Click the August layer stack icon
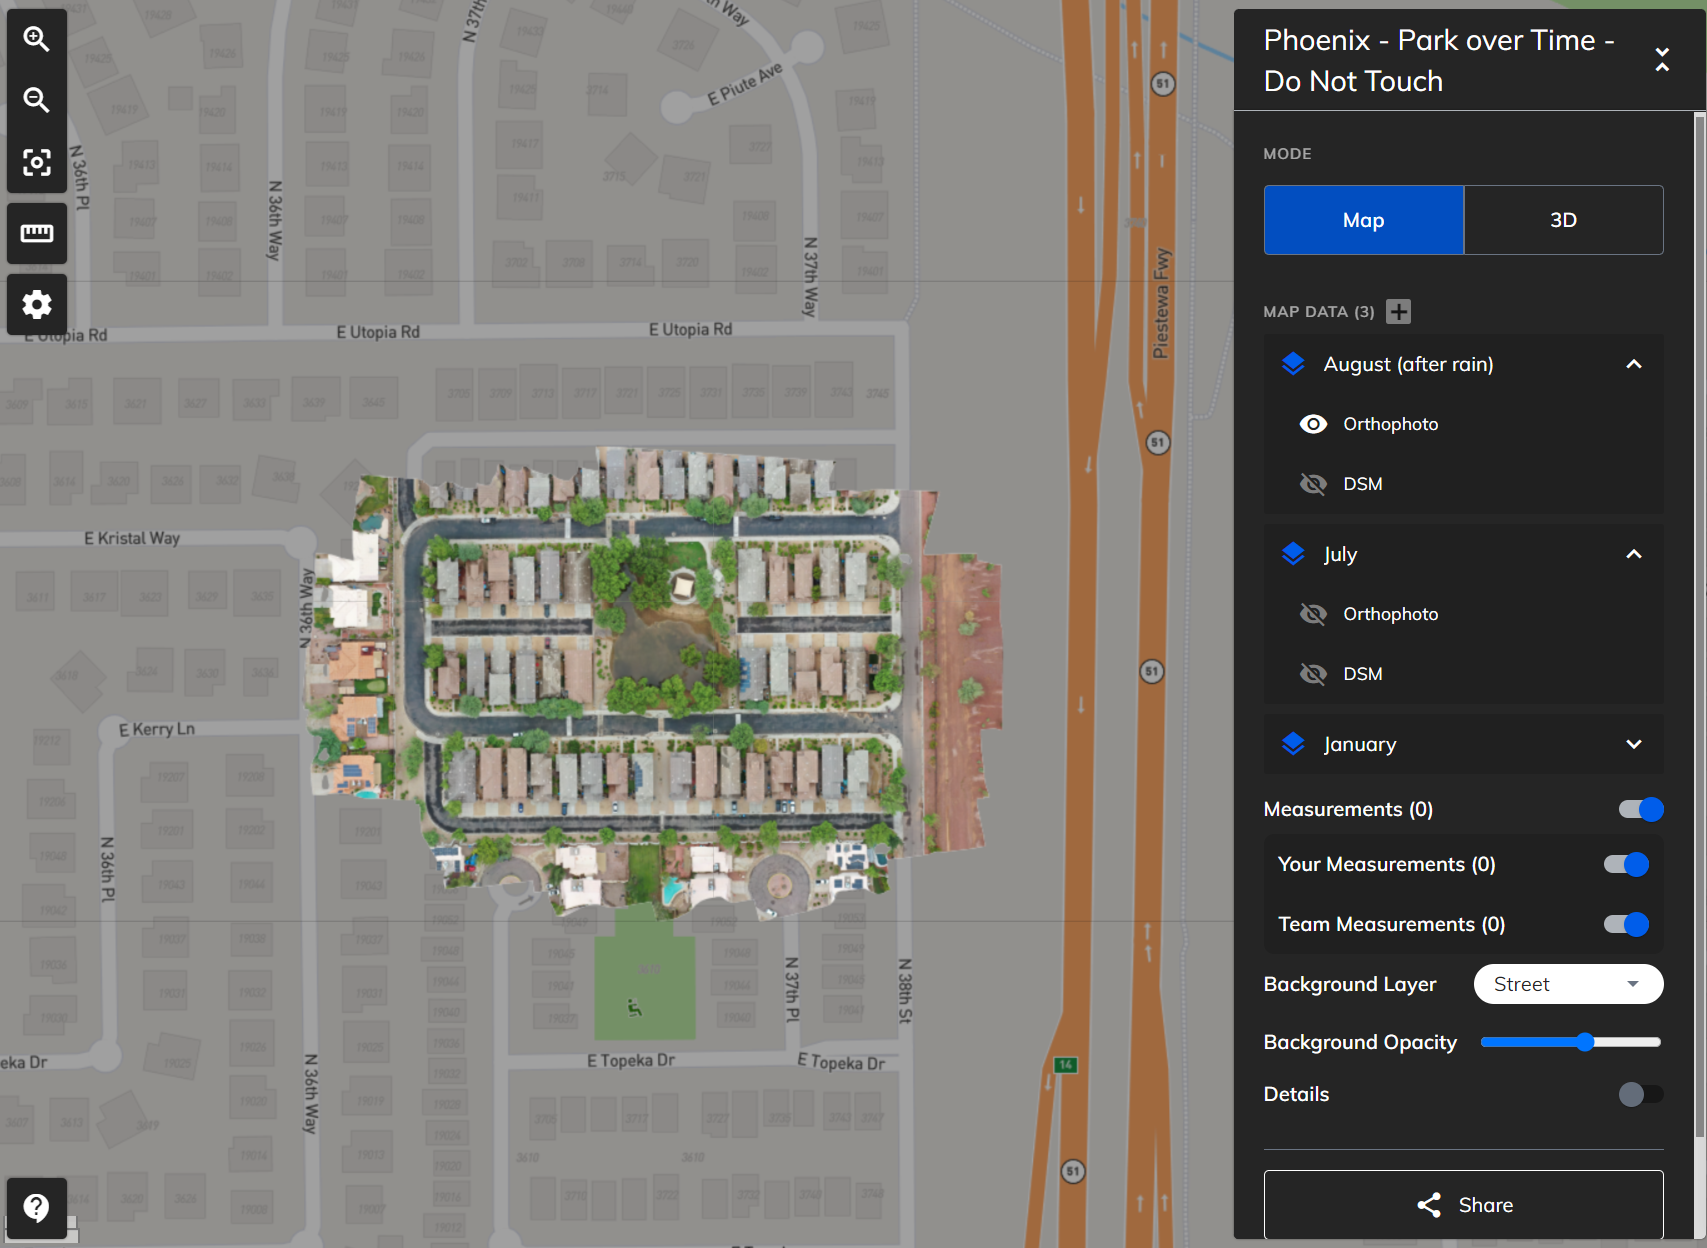The image size is (1707, 1248). pyautogui.click(x=1294, y=364)
